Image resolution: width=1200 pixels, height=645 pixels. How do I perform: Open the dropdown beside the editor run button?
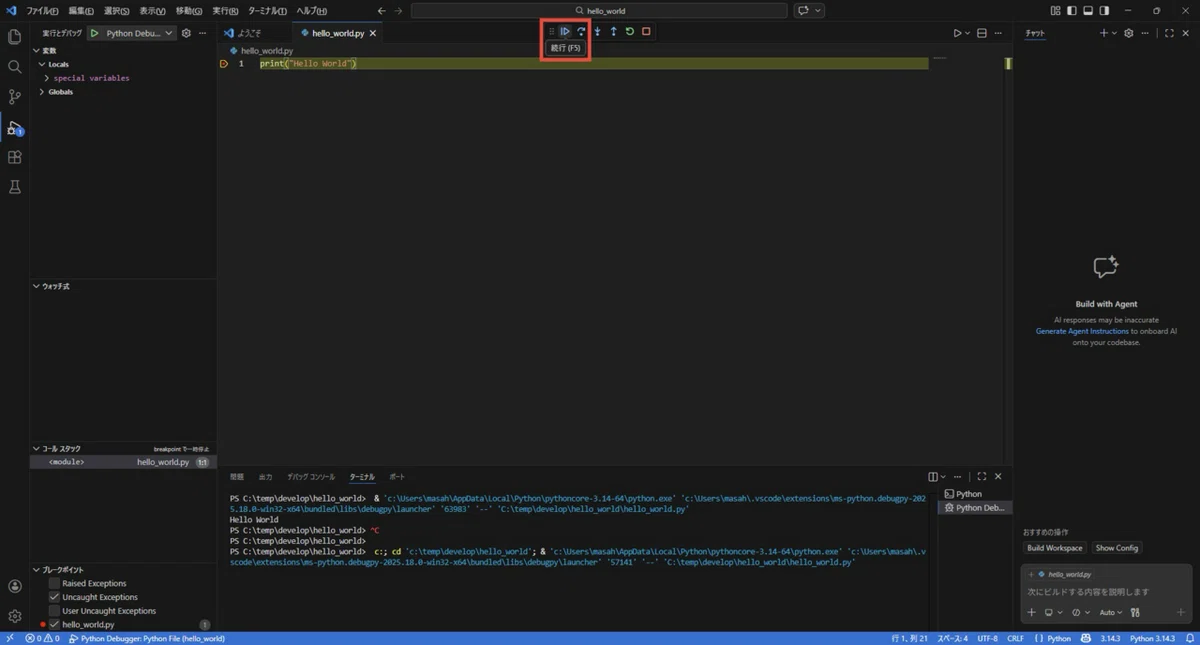[x=967, y=33]
